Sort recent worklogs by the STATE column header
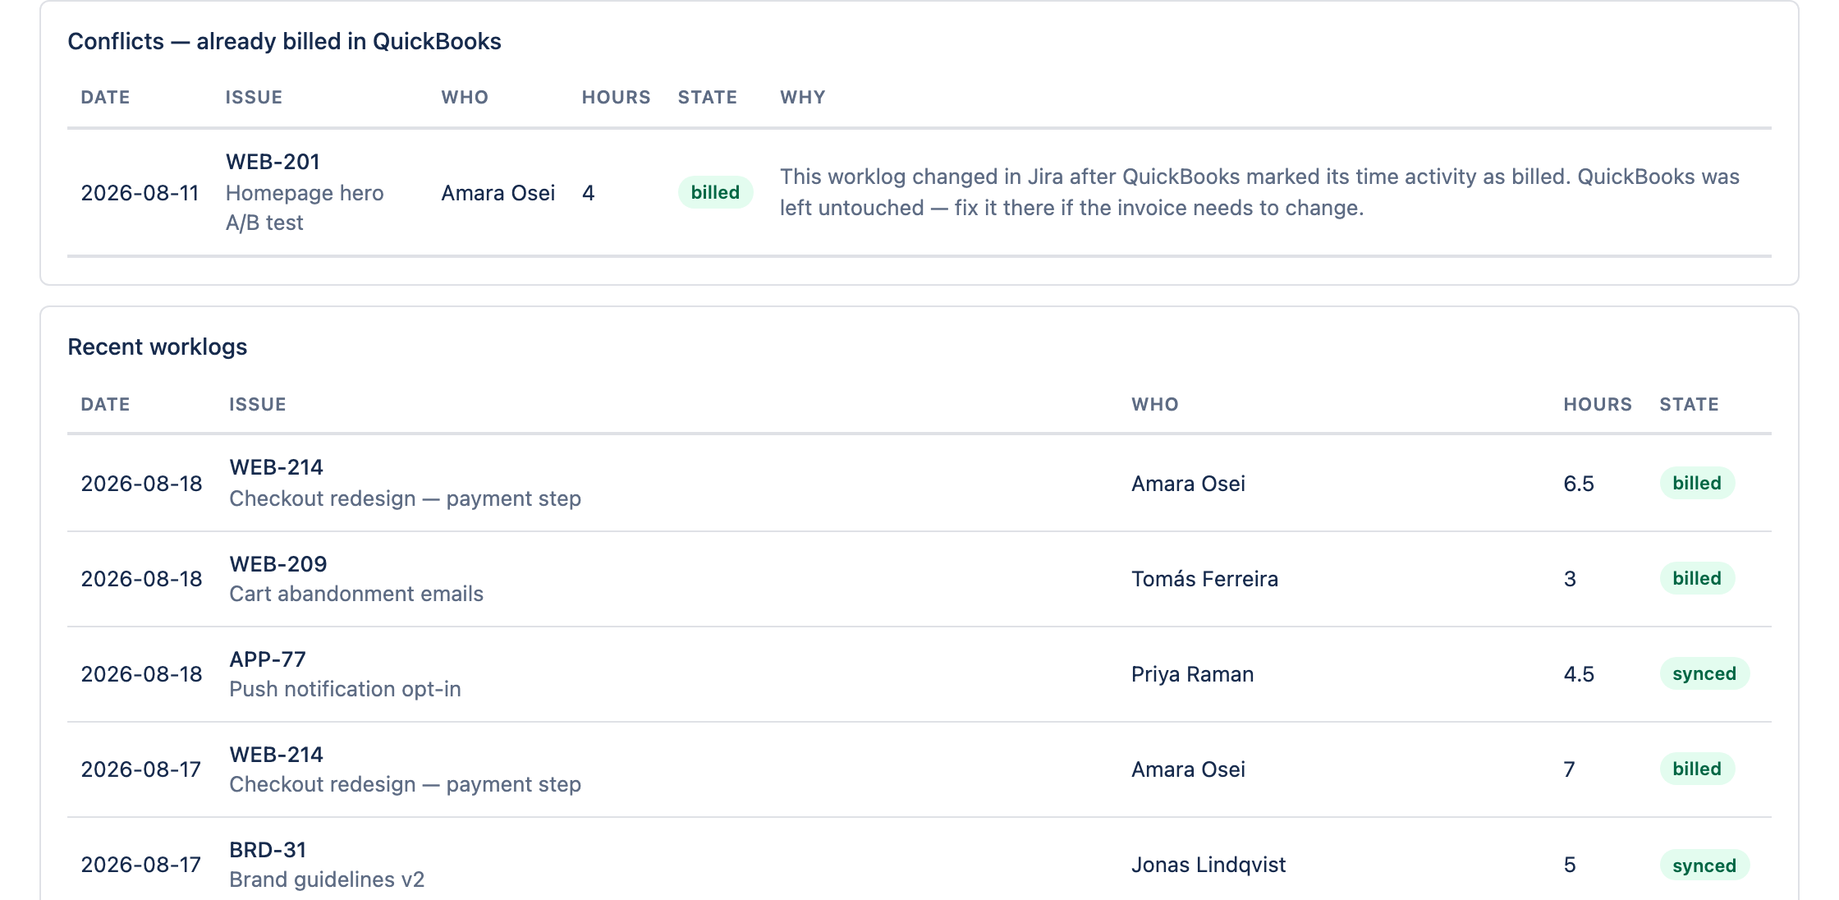 (x=1689, y=404)
